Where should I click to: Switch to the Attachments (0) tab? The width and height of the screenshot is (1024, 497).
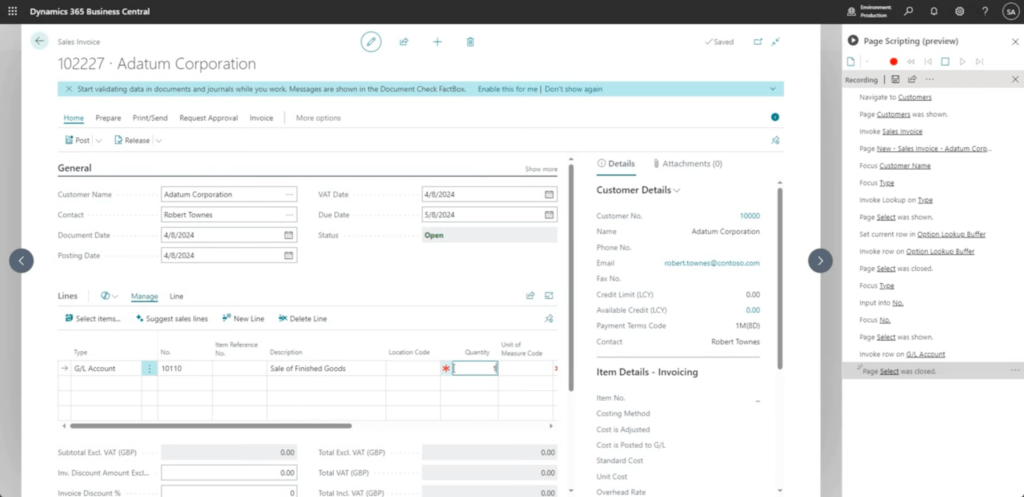pyautogui.click(x=687, y=163)
